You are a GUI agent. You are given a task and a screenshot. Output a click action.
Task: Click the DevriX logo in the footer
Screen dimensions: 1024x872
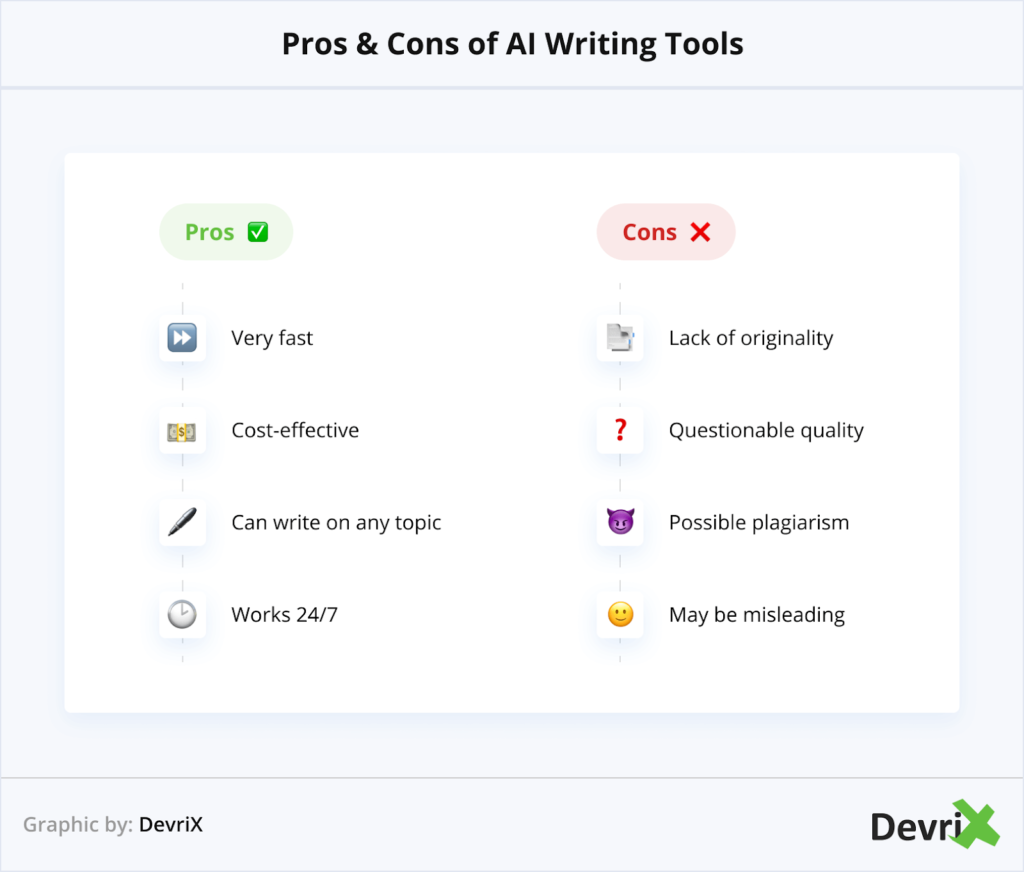pyautogui.click(x=934, y=825)
